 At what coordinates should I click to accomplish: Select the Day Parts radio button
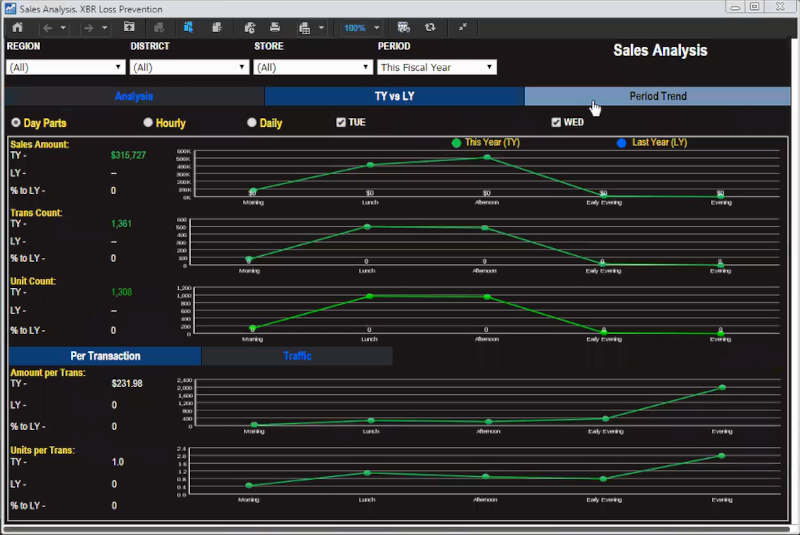click(16, 122)
